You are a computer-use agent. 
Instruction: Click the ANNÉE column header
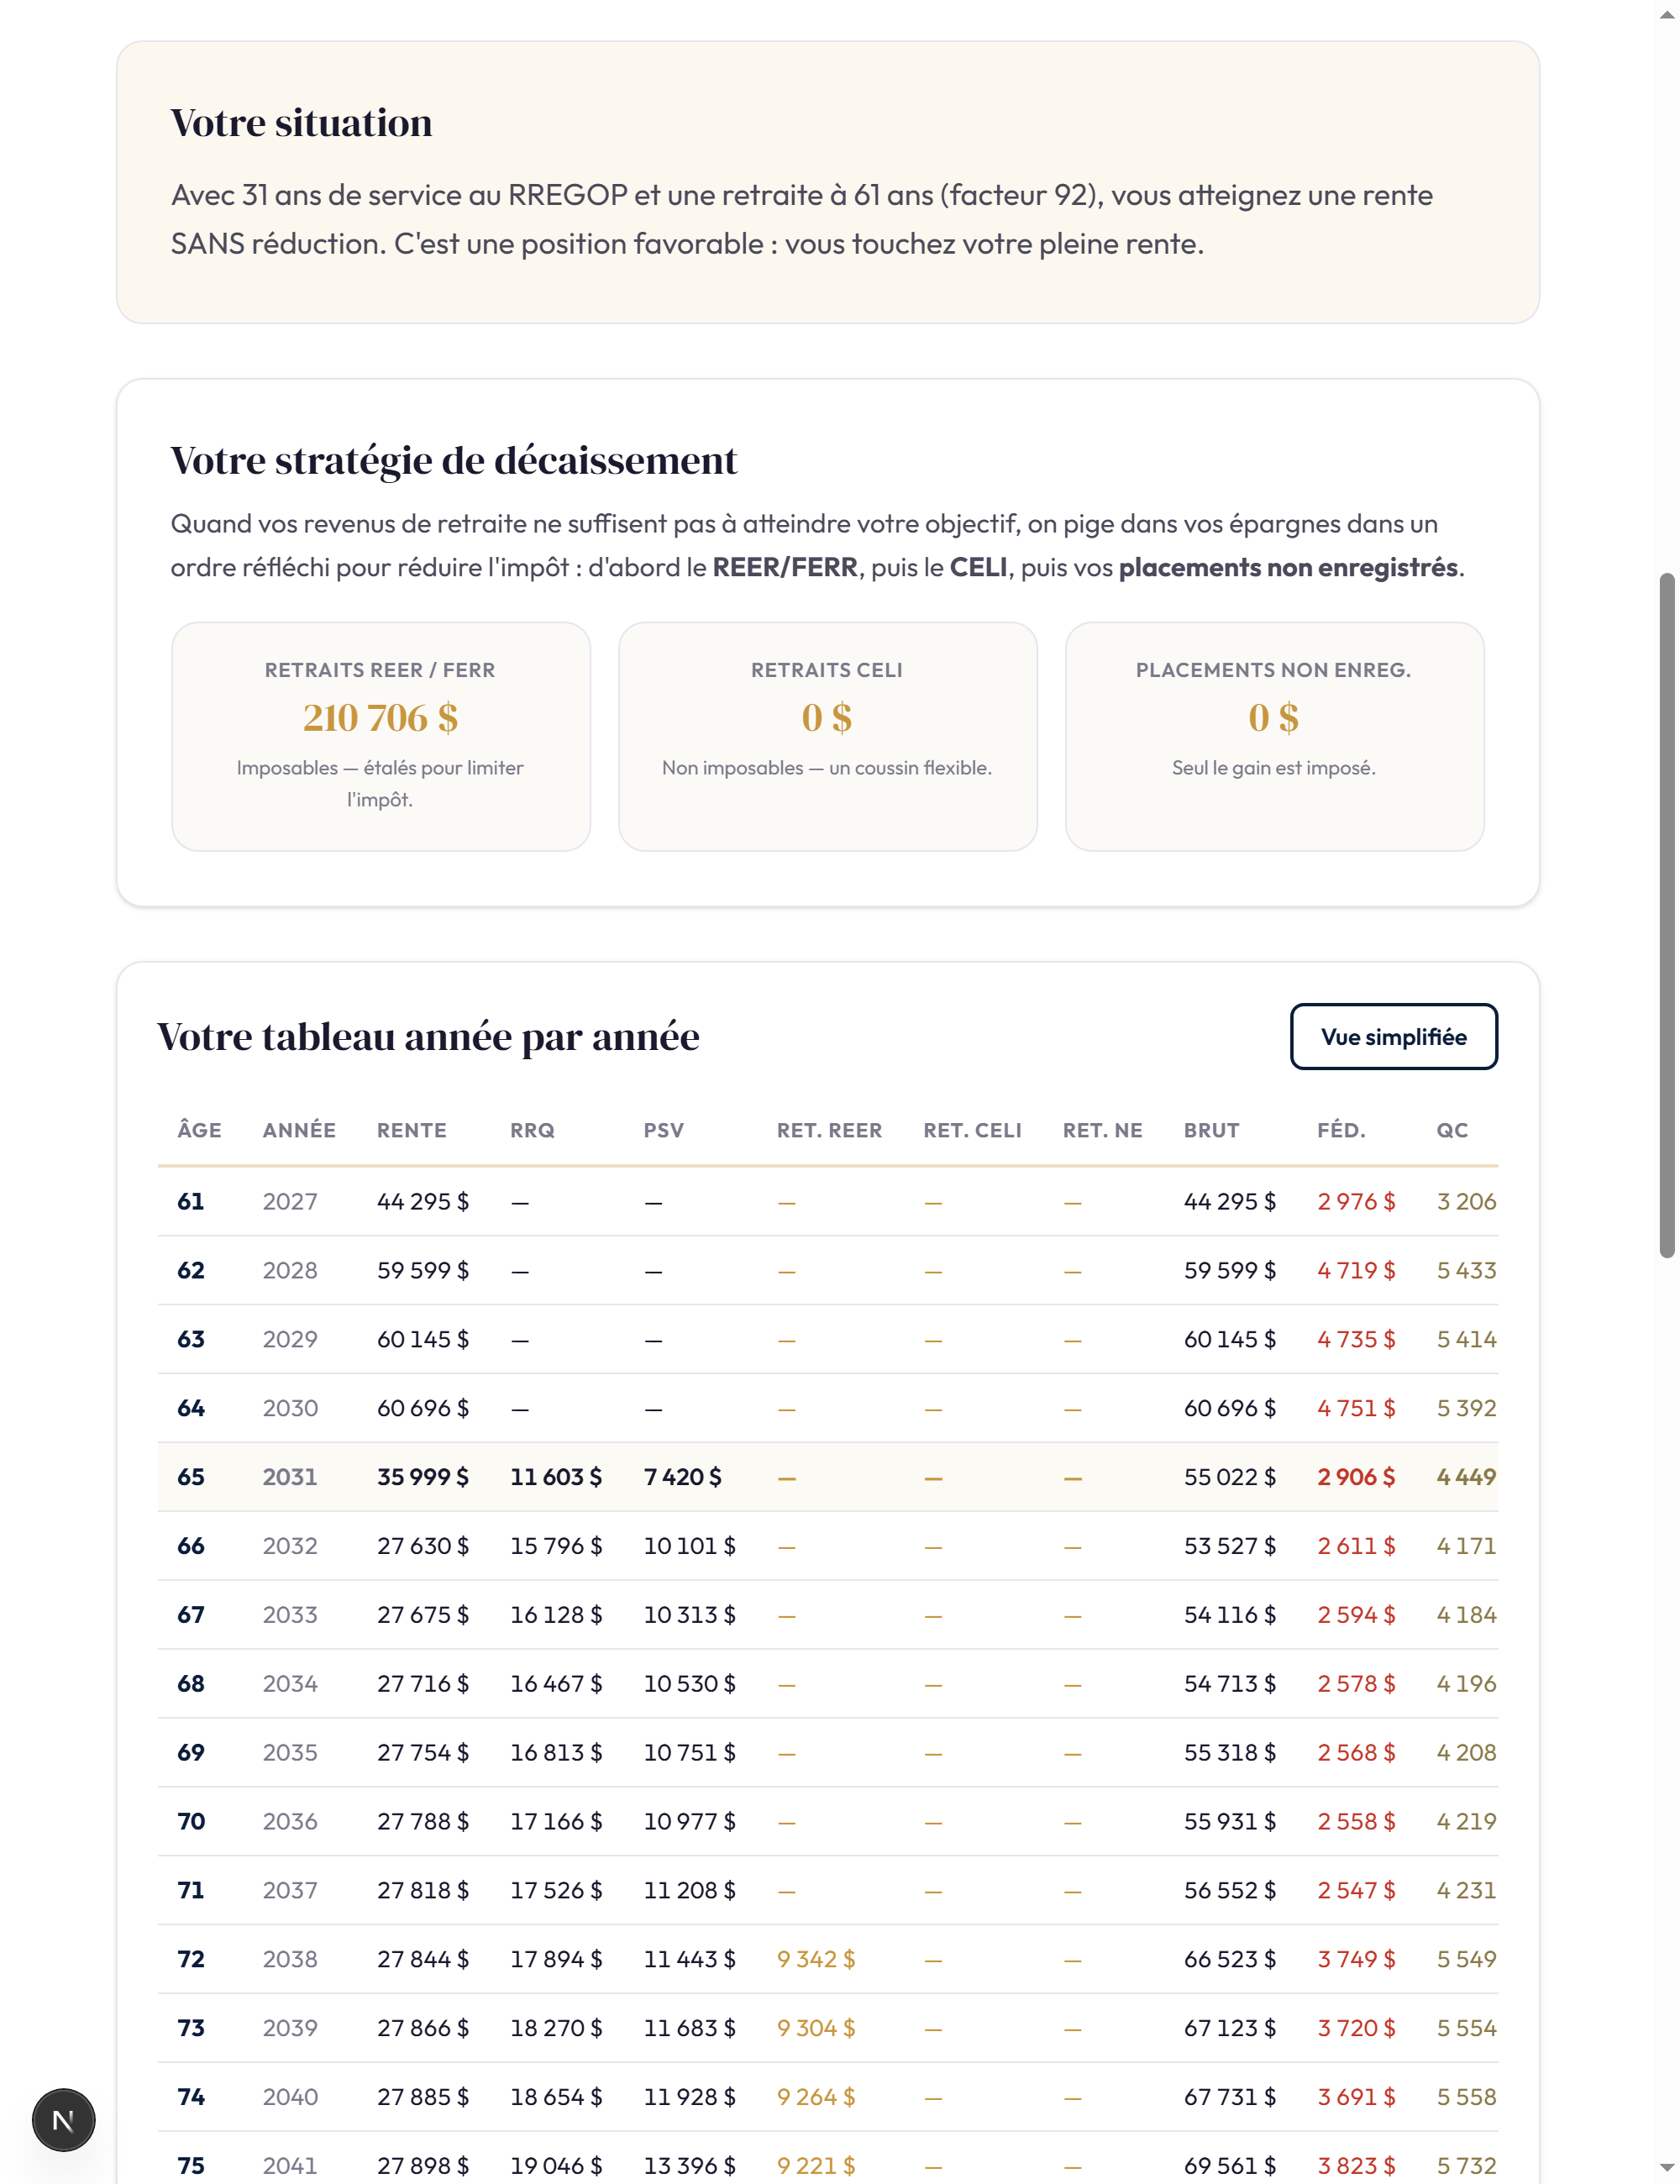299,1130
